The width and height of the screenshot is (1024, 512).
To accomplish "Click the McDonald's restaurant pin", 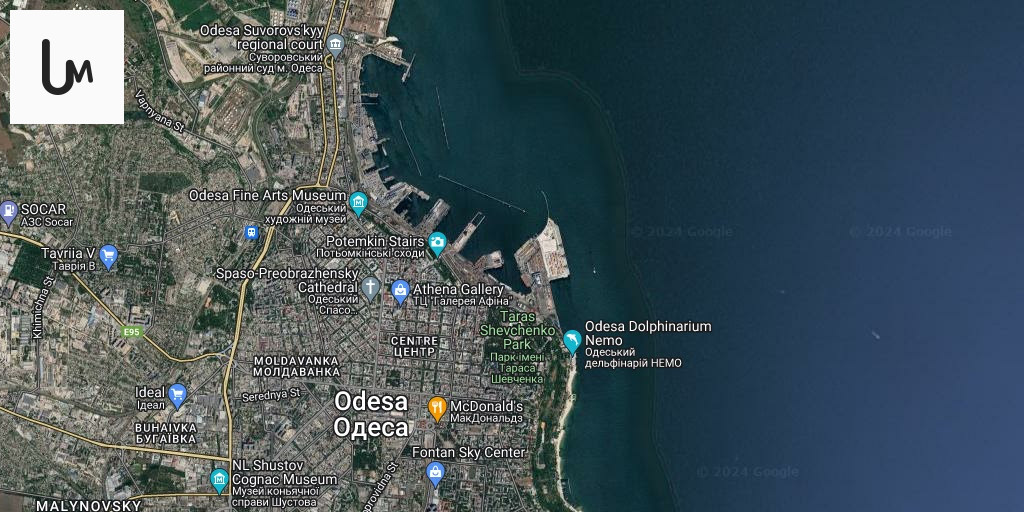I will [x=437, y=409].
